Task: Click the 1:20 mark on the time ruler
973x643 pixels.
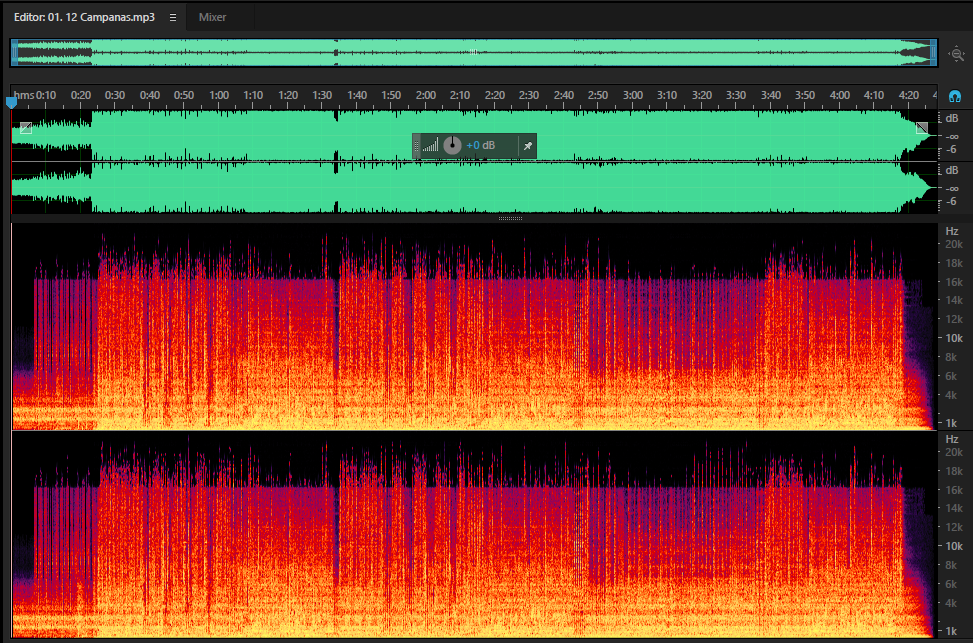Action: [288, 96]
